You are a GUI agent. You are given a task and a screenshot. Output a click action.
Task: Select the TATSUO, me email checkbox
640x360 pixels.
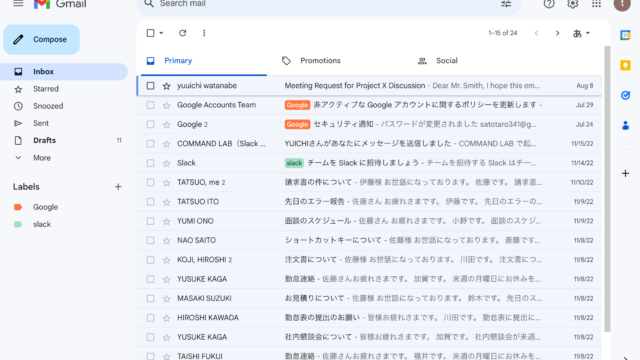click(x=150, y=182)
